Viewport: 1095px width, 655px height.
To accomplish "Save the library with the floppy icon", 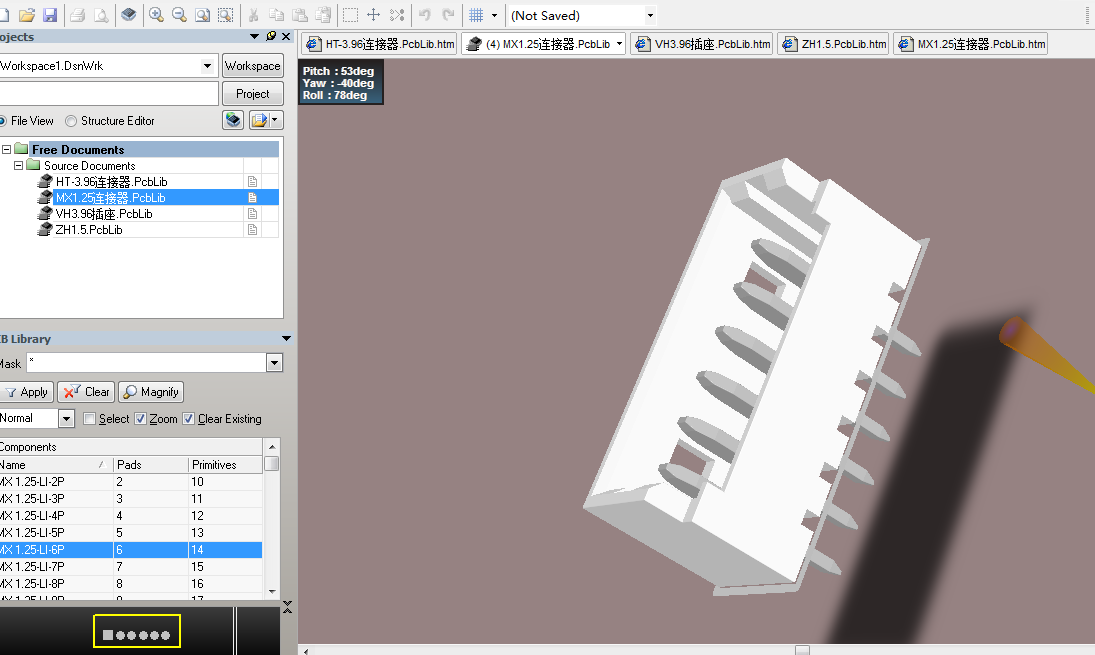I will [50, 15].
